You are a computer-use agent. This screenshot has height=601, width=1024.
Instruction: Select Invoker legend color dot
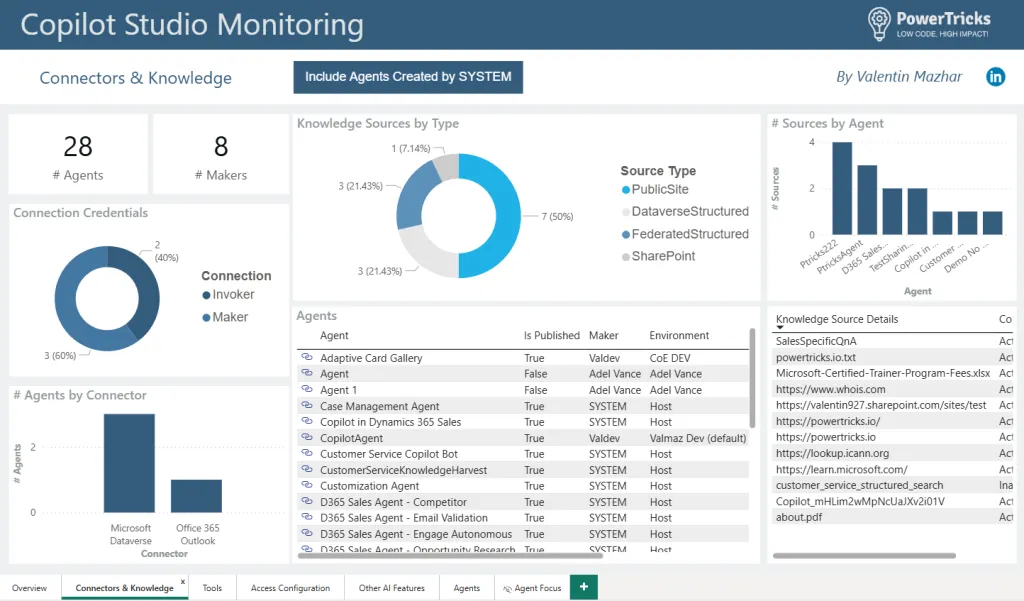point(206,295)
